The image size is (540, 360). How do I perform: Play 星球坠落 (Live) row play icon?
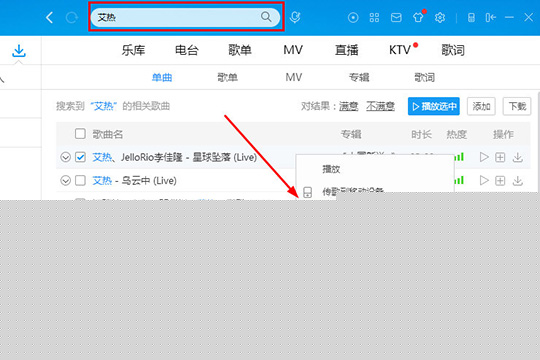pyautogui.click(x=484, y=157)
